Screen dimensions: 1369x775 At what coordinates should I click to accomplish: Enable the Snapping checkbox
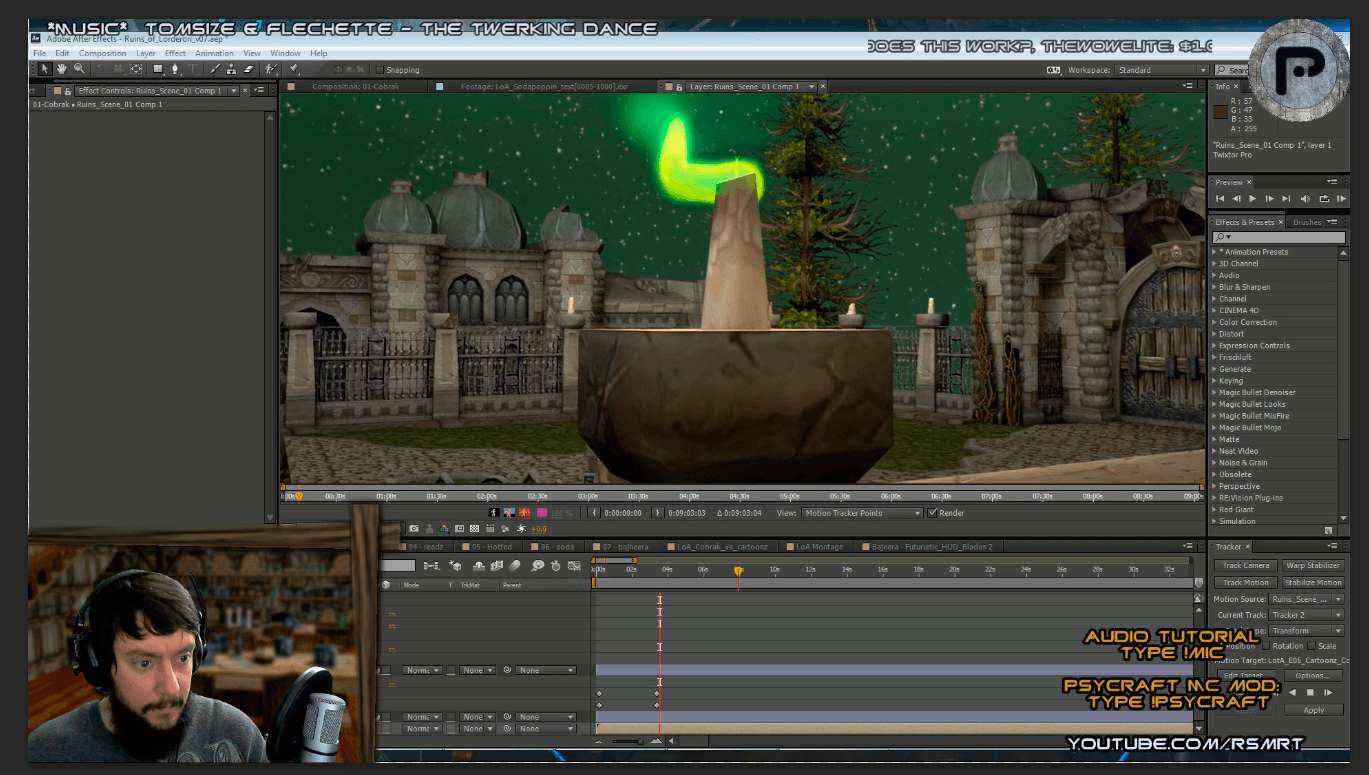pos(380,70)
